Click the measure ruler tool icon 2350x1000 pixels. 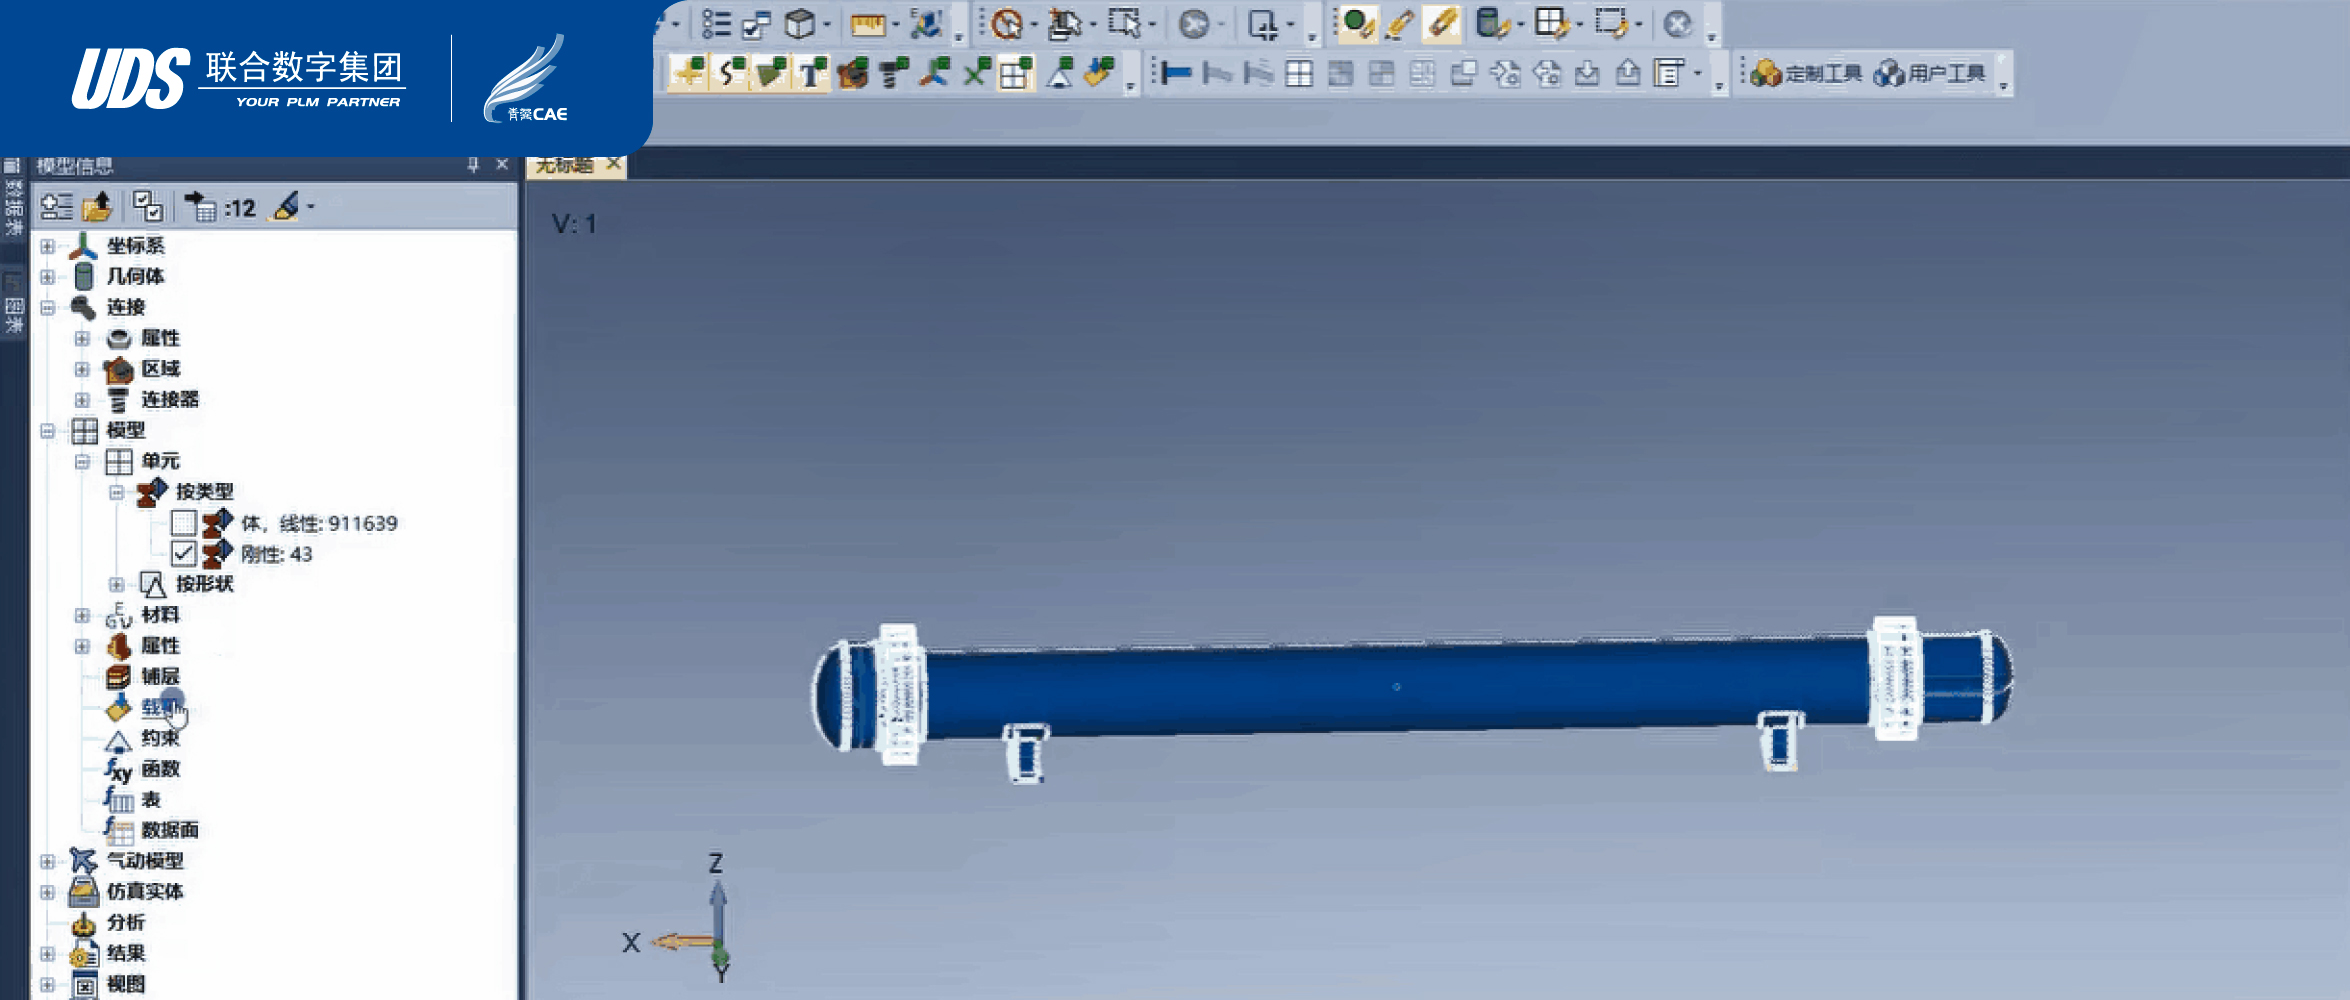[x=867, y=24]
